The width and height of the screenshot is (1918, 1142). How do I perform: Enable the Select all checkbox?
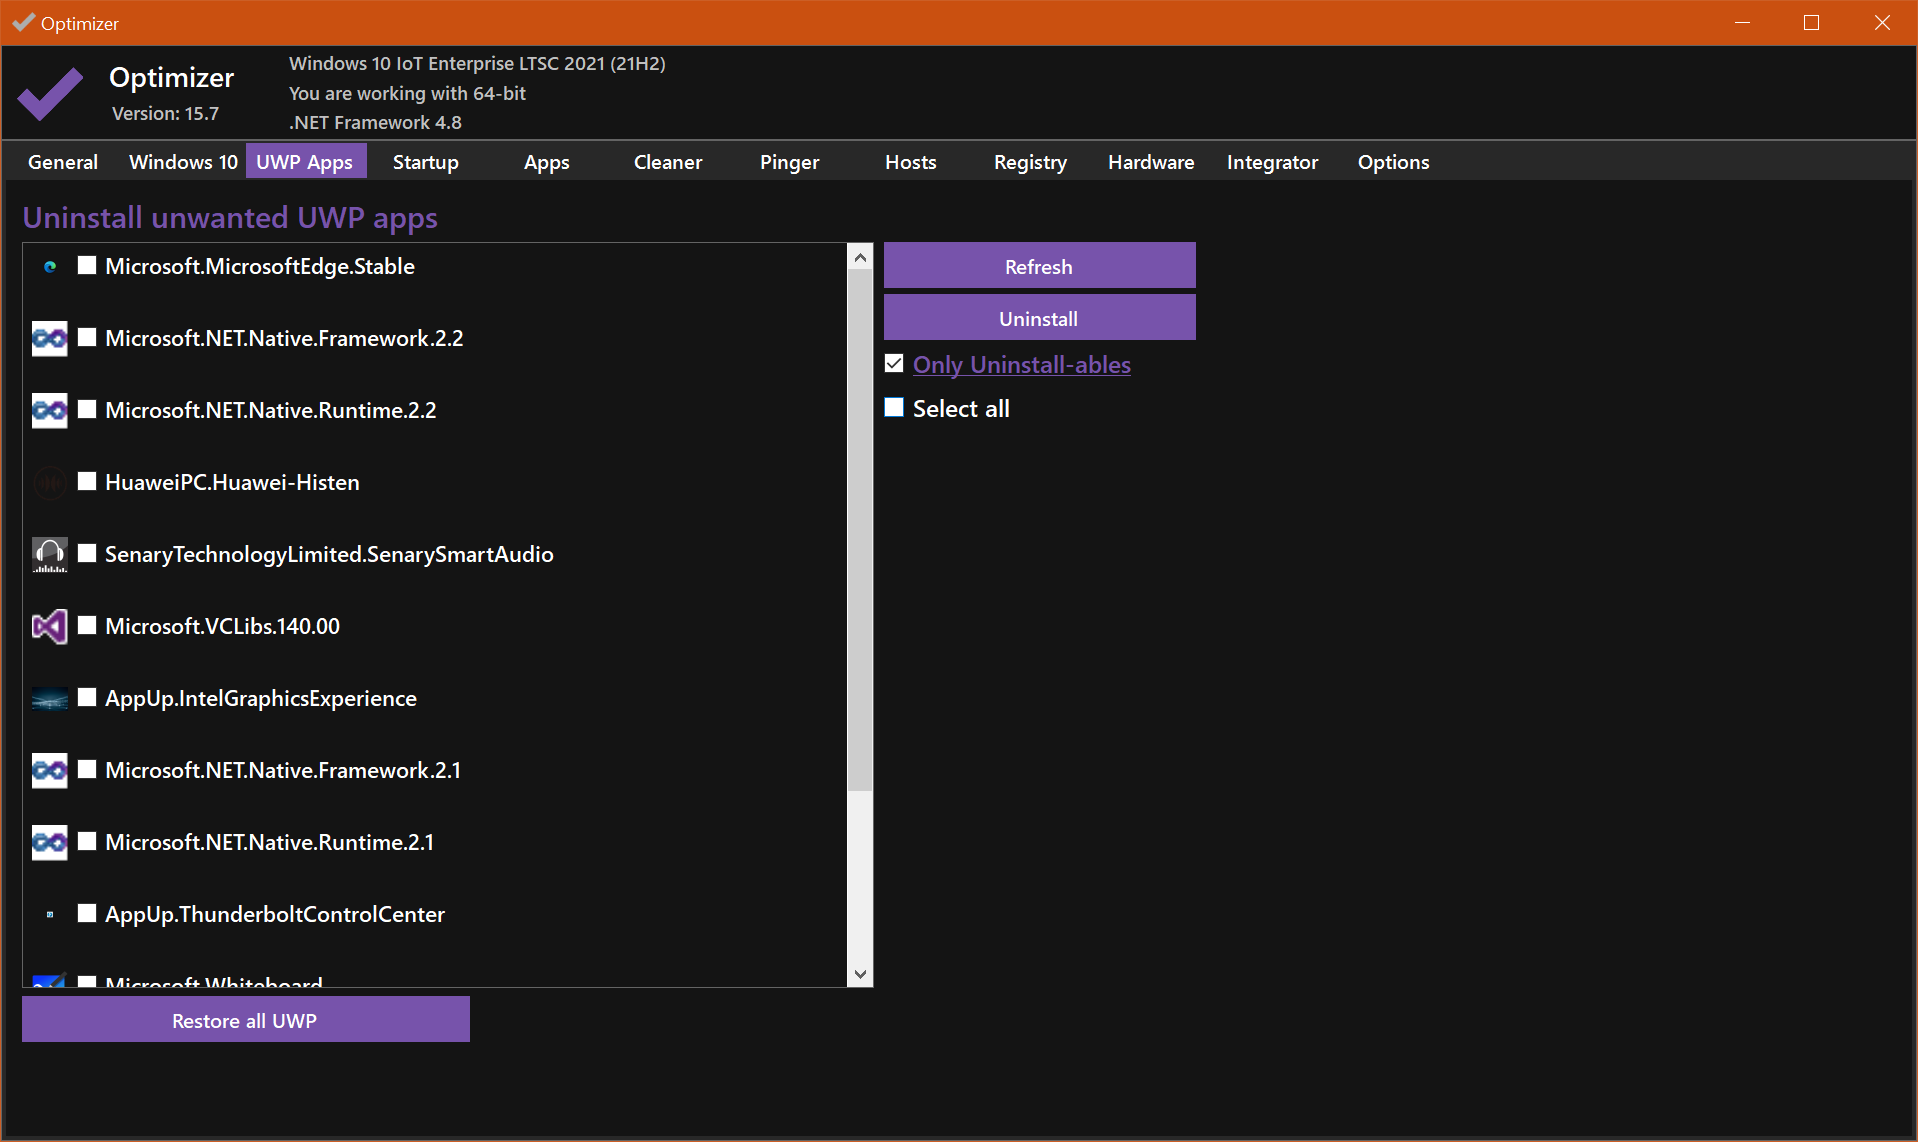point(894,407)
